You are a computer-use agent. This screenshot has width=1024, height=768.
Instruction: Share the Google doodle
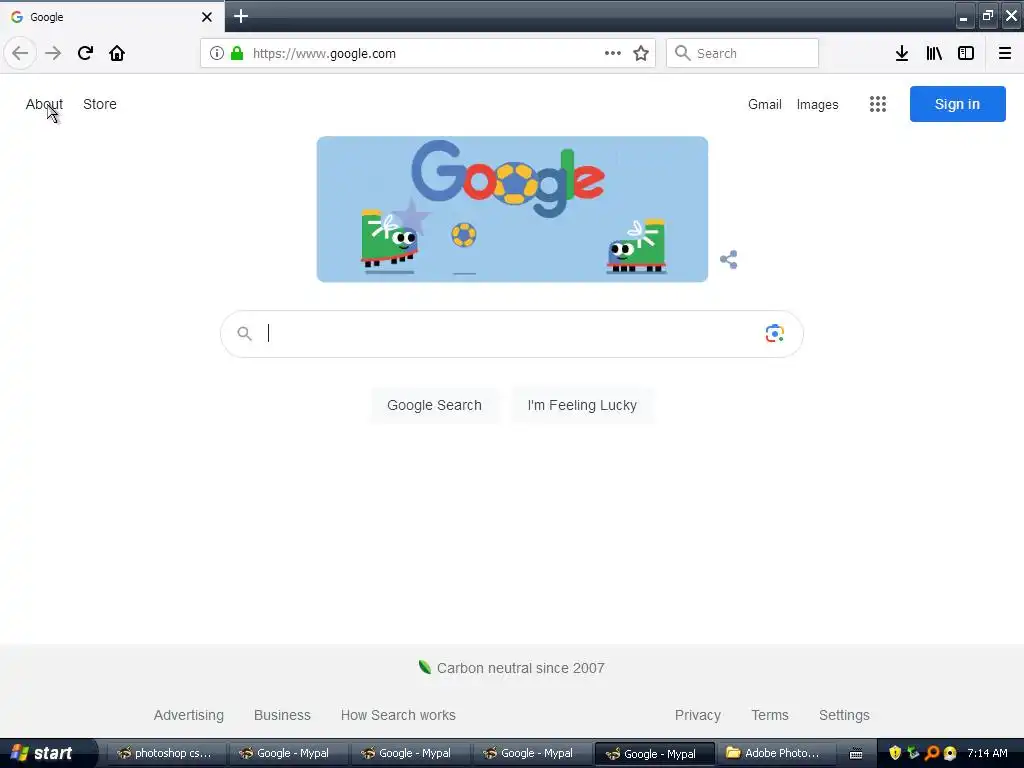(x=729, y=259)
